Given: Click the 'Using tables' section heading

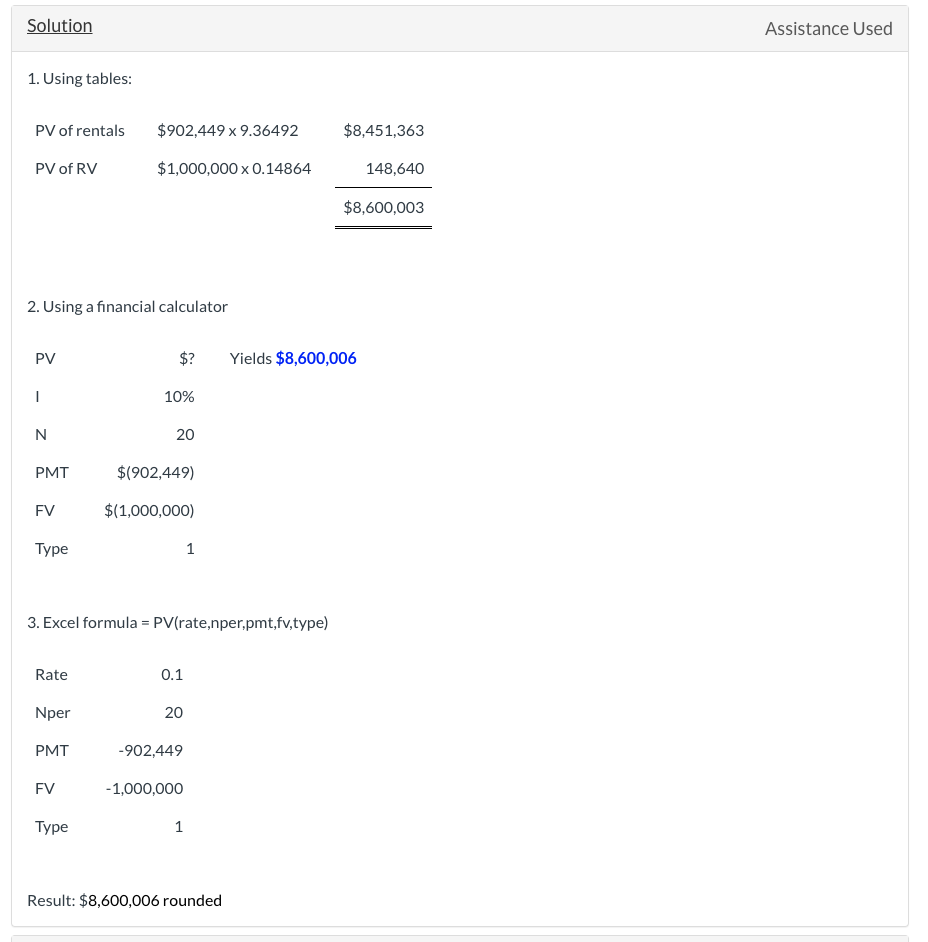Looking at the screenshot, I should [79, 78].
